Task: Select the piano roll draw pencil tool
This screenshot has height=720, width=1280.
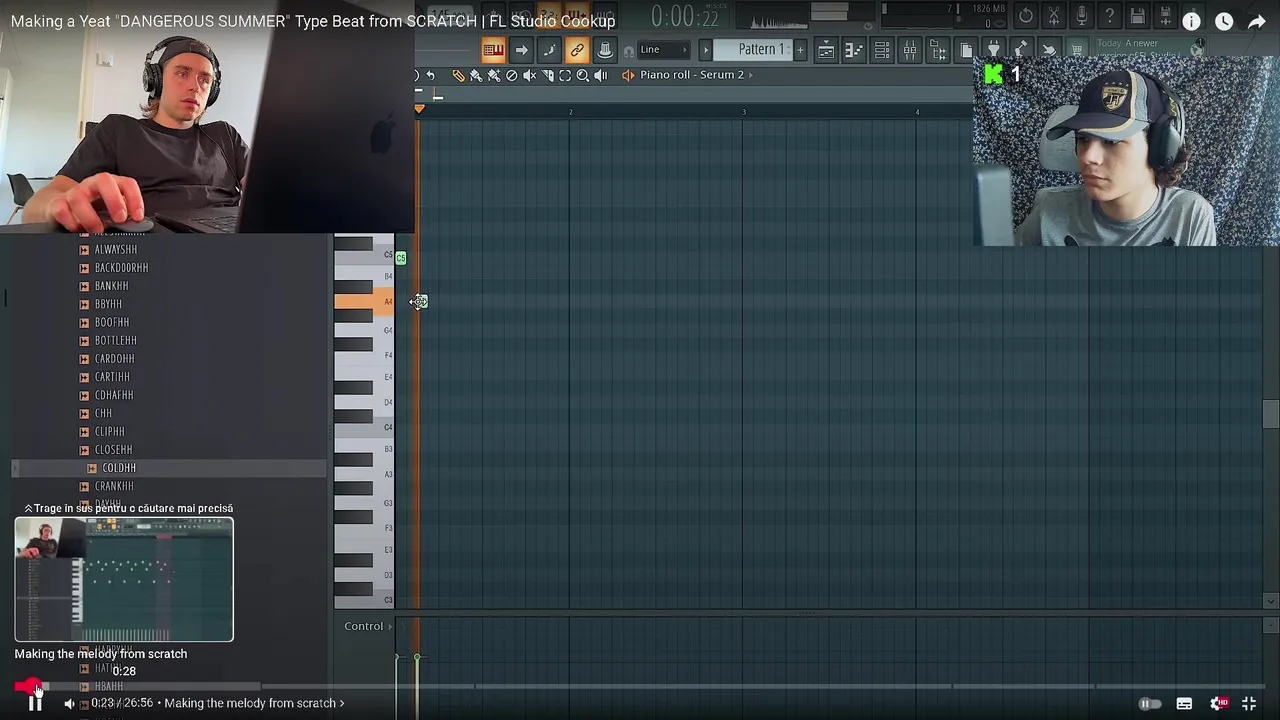Action: pyautogui.click(x=458, y=75)
